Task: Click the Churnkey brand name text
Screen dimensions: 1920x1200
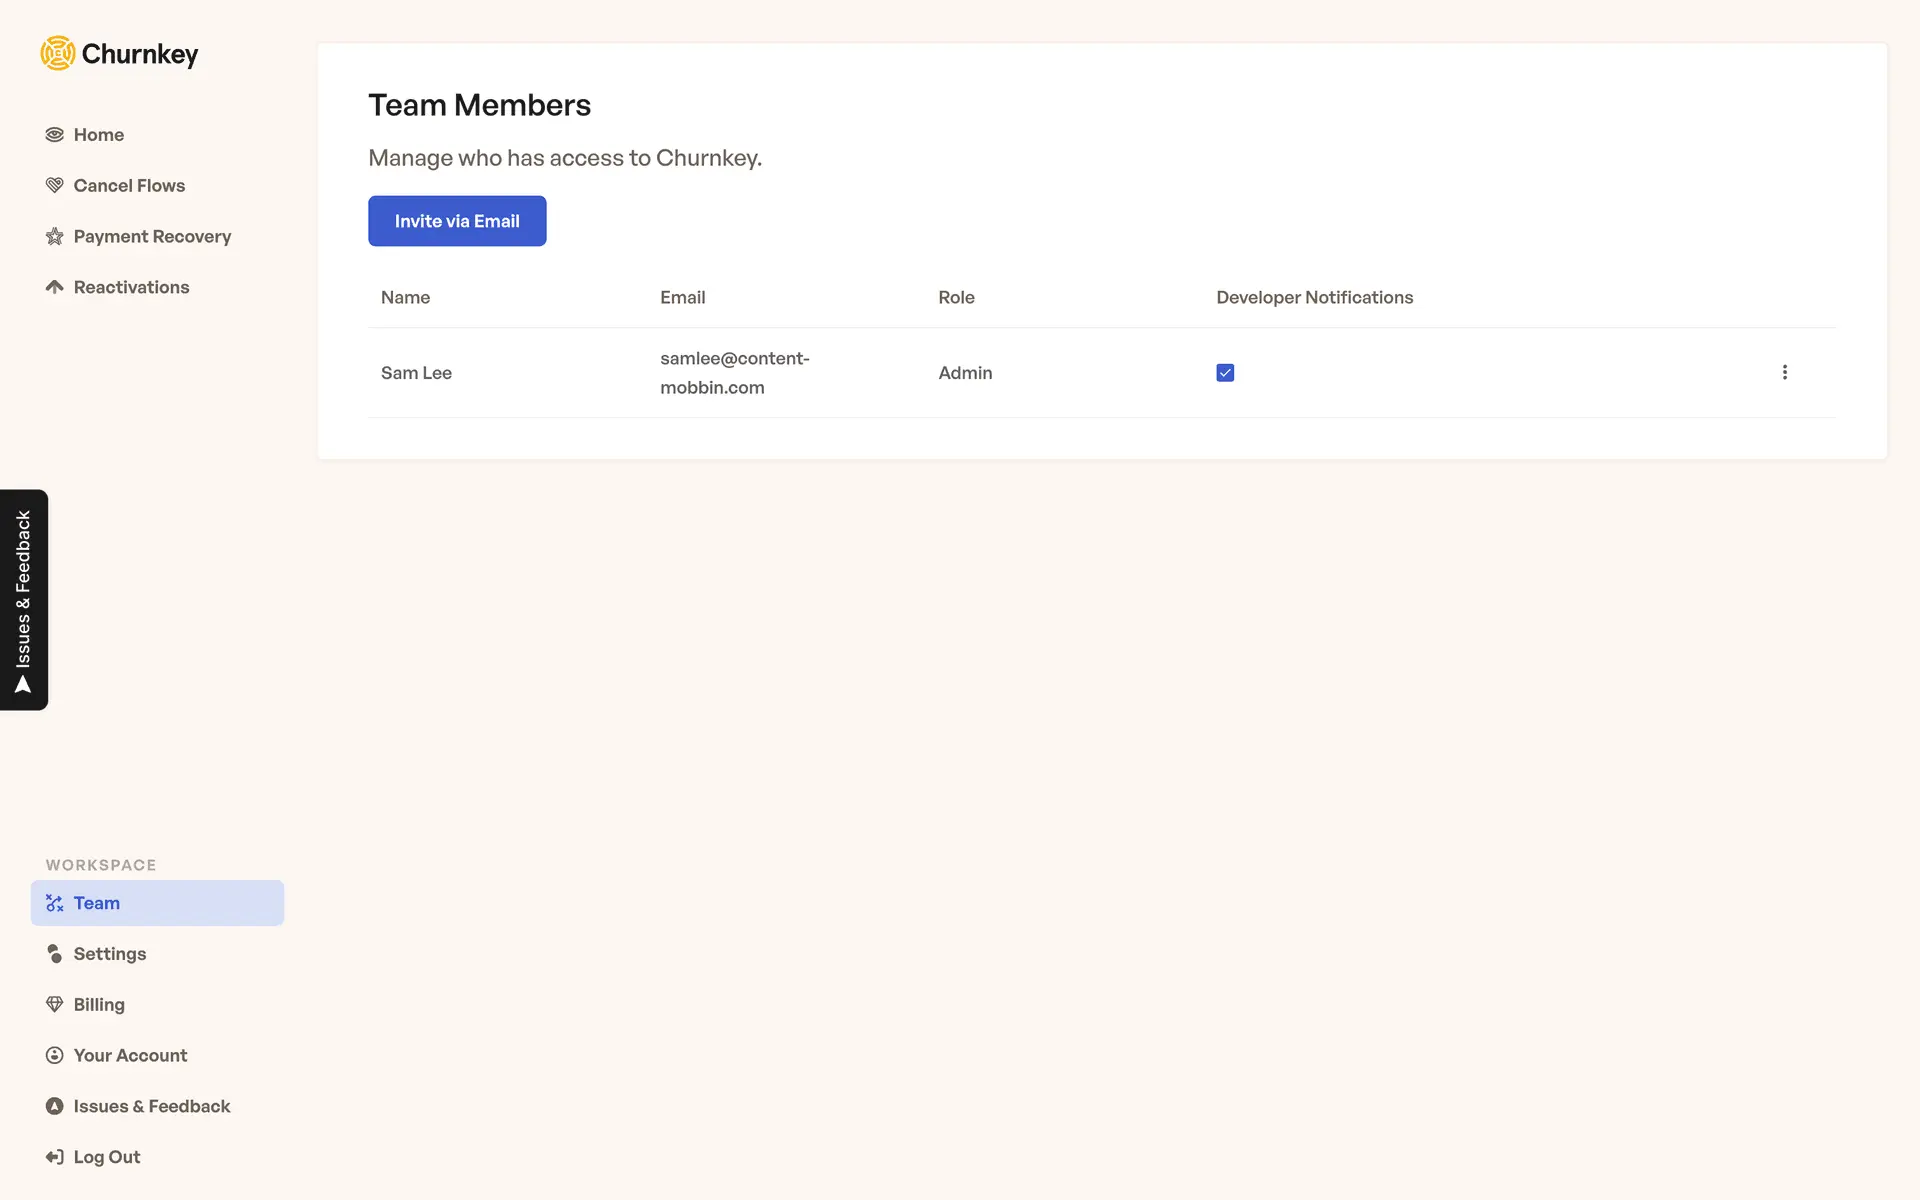Action: [140, 54]
